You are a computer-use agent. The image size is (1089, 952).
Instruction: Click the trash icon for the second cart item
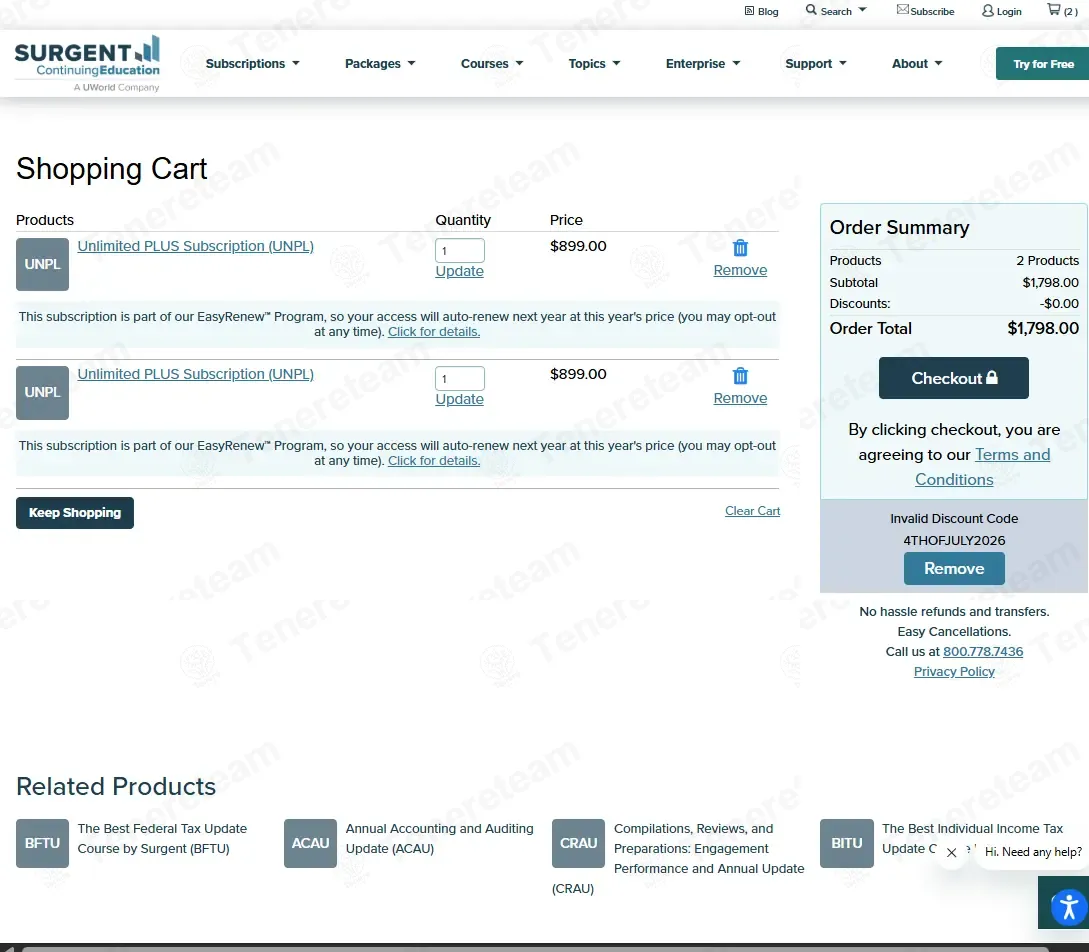740,376
